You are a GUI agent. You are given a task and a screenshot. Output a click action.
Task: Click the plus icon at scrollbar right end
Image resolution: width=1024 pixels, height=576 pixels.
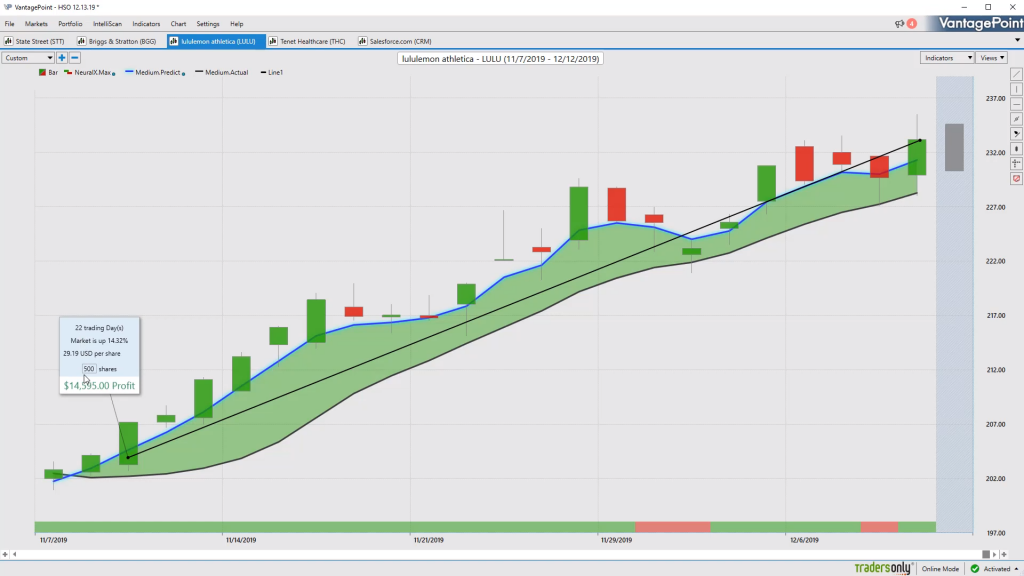(x=1004, y=554)
